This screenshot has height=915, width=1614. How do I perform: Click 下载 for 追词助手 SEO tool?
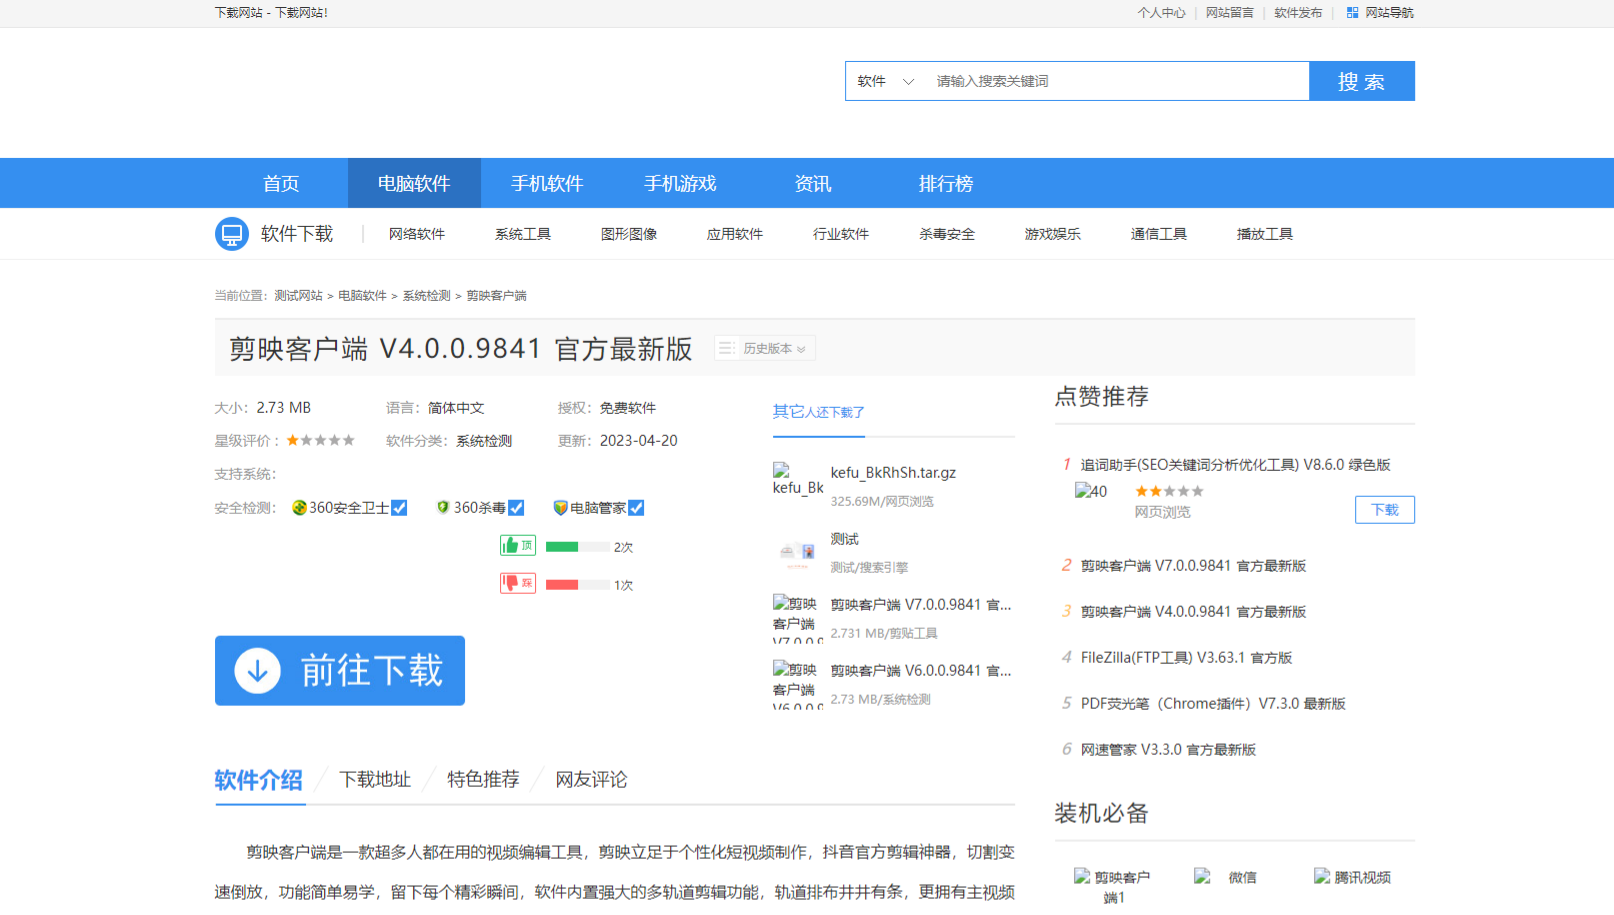1384,509
